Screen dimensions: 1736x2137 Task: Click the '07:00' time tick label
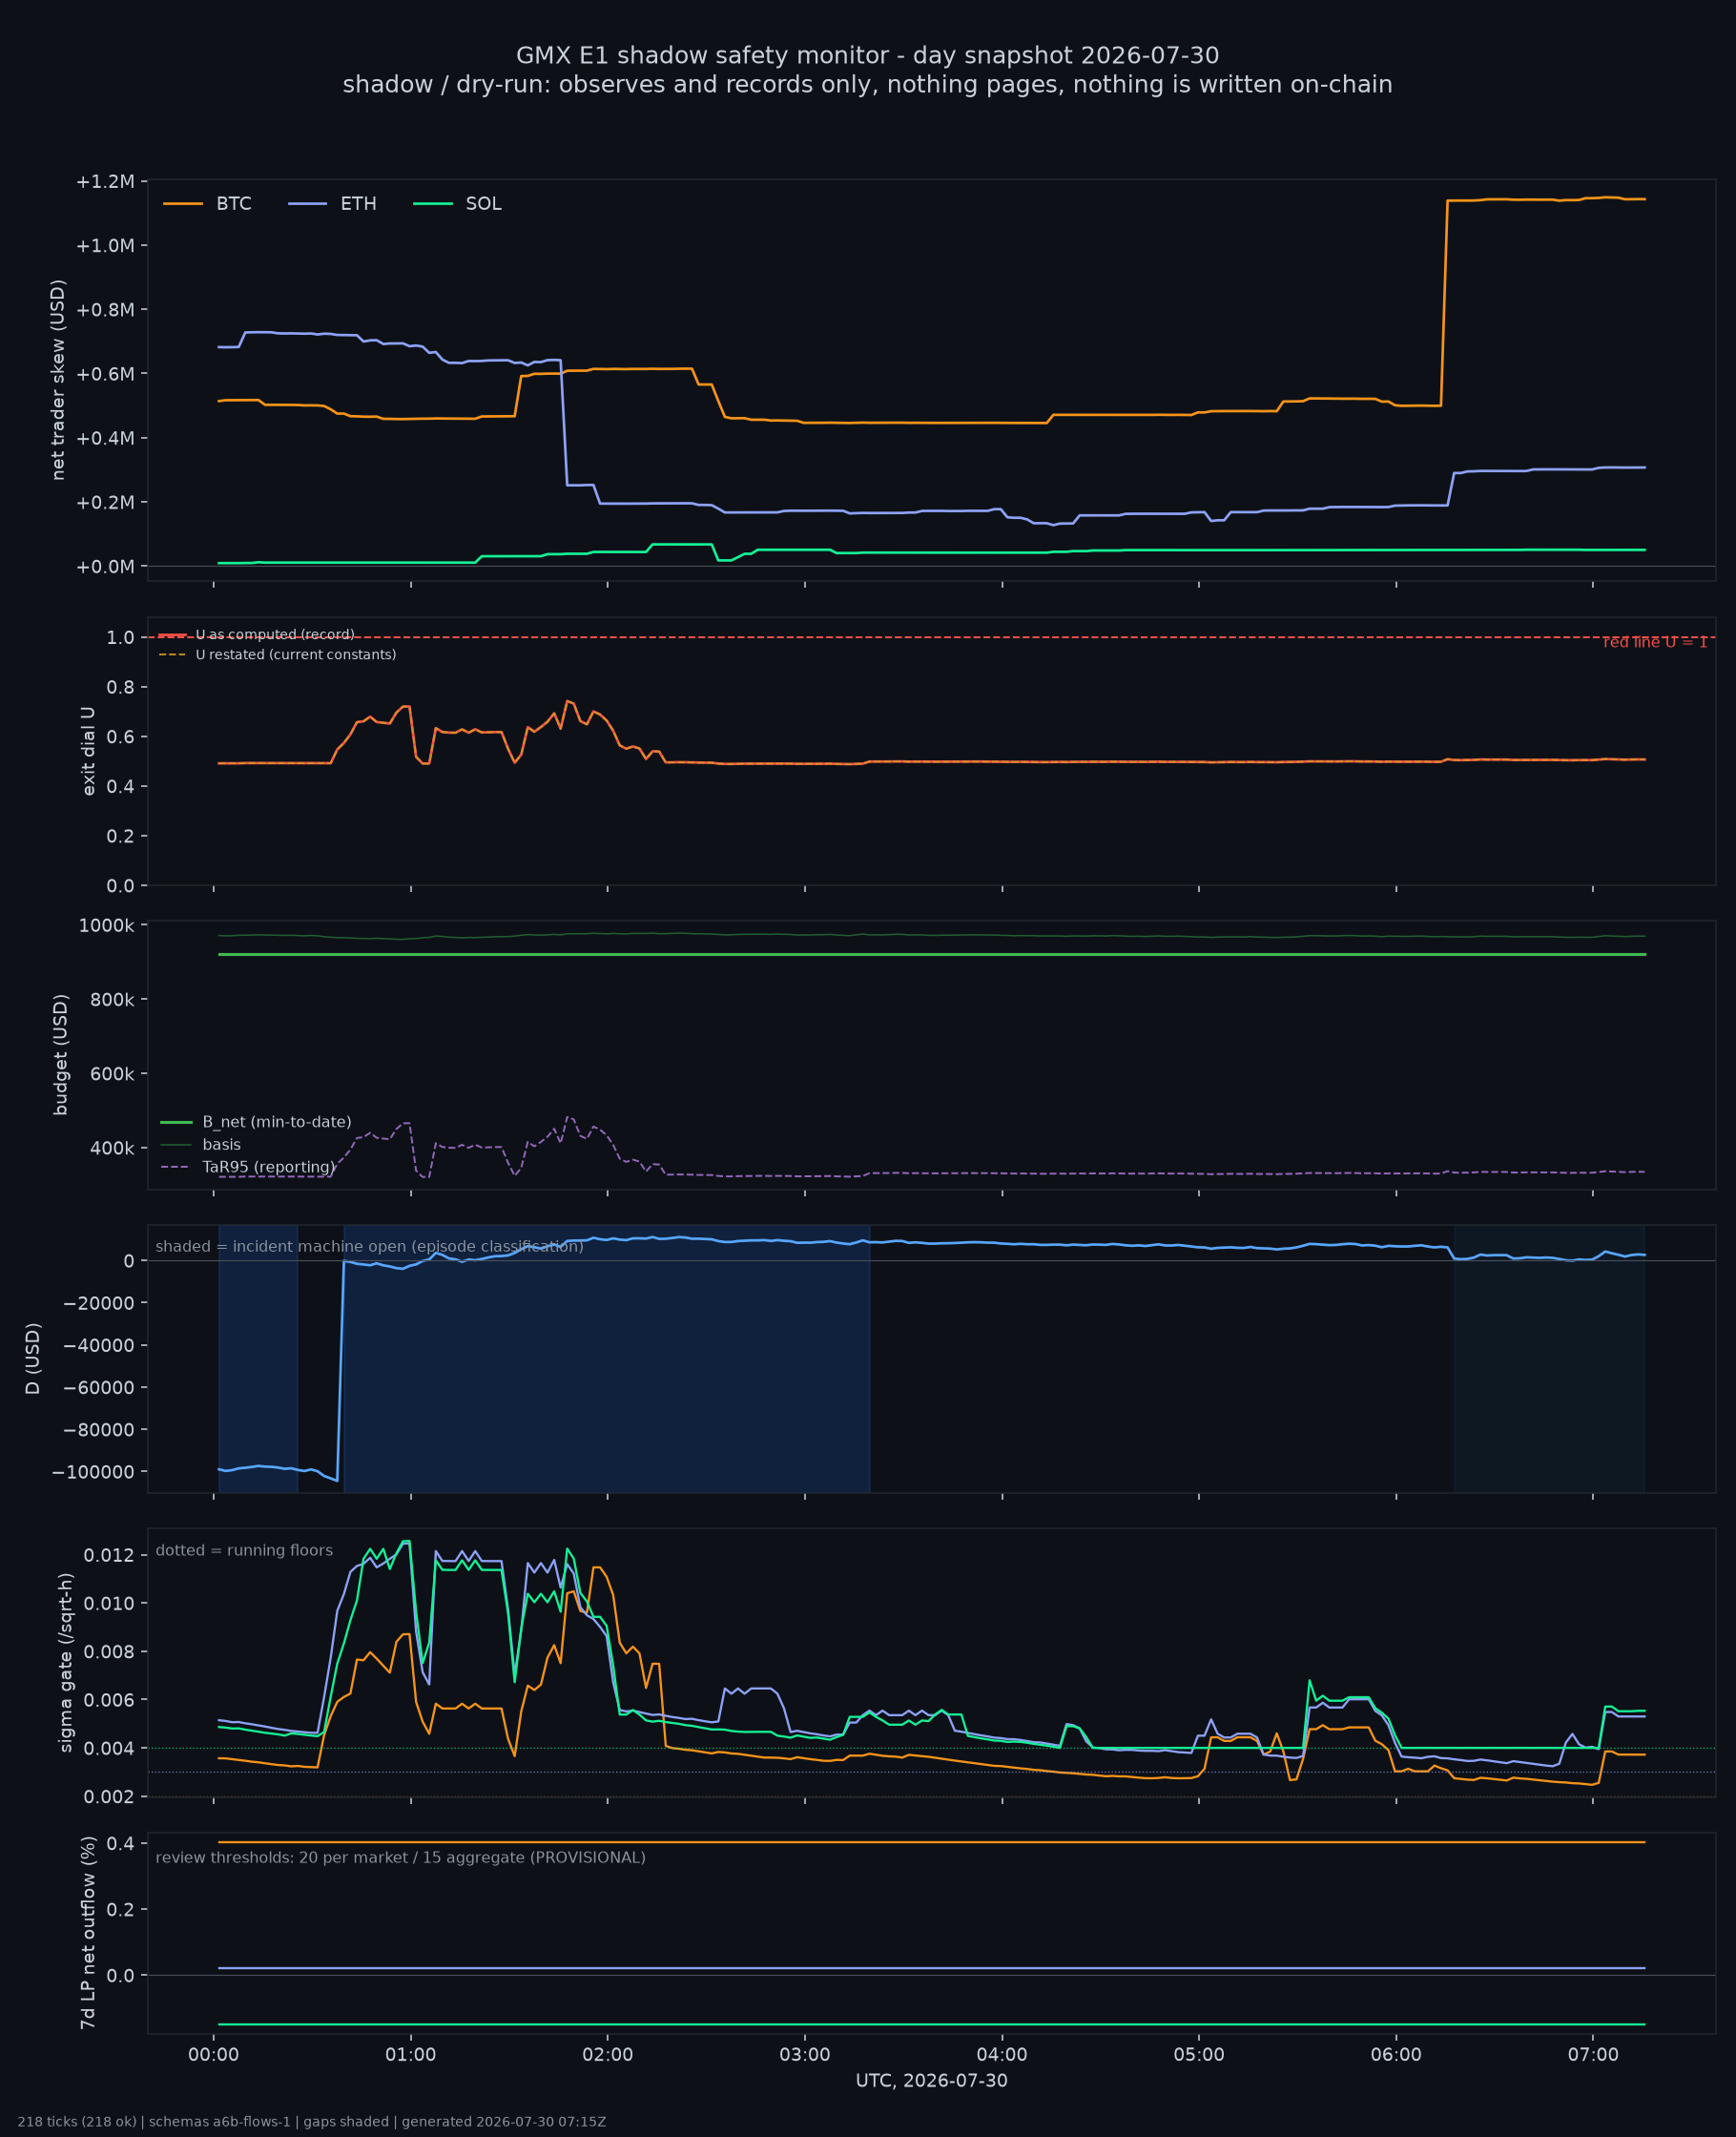coord(1593,2056)
